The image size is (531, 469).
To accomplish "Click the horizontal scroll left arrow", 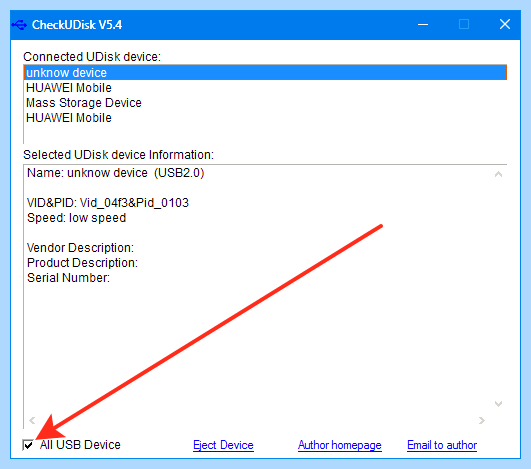I will (x=32, y=421).
